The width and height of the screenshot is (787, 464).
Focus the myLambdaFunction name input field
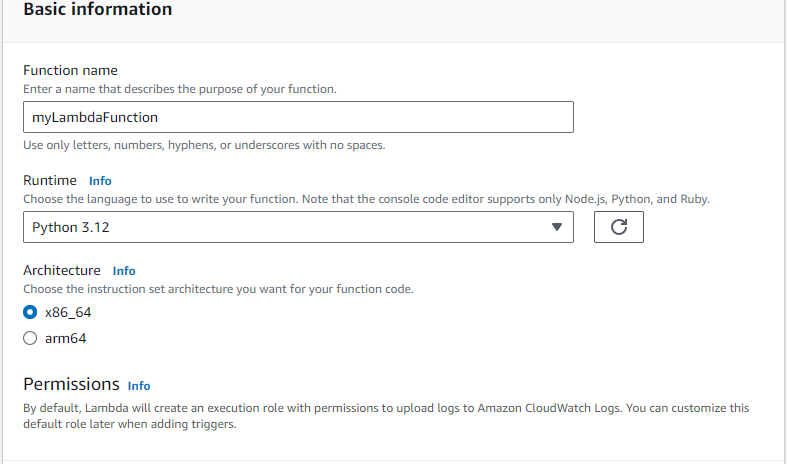[x=297, y=117]
